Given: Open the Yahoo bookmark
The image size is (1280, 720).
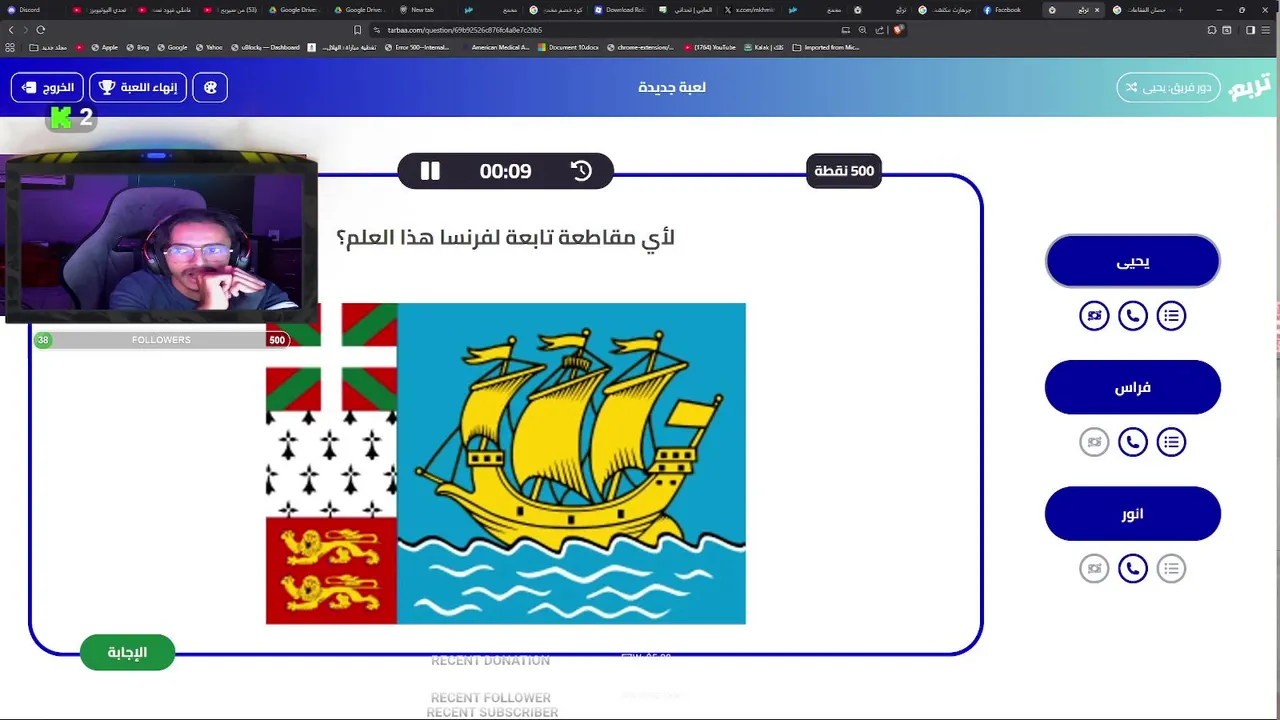Looking at the screenshot, I should tap(210, 47).
